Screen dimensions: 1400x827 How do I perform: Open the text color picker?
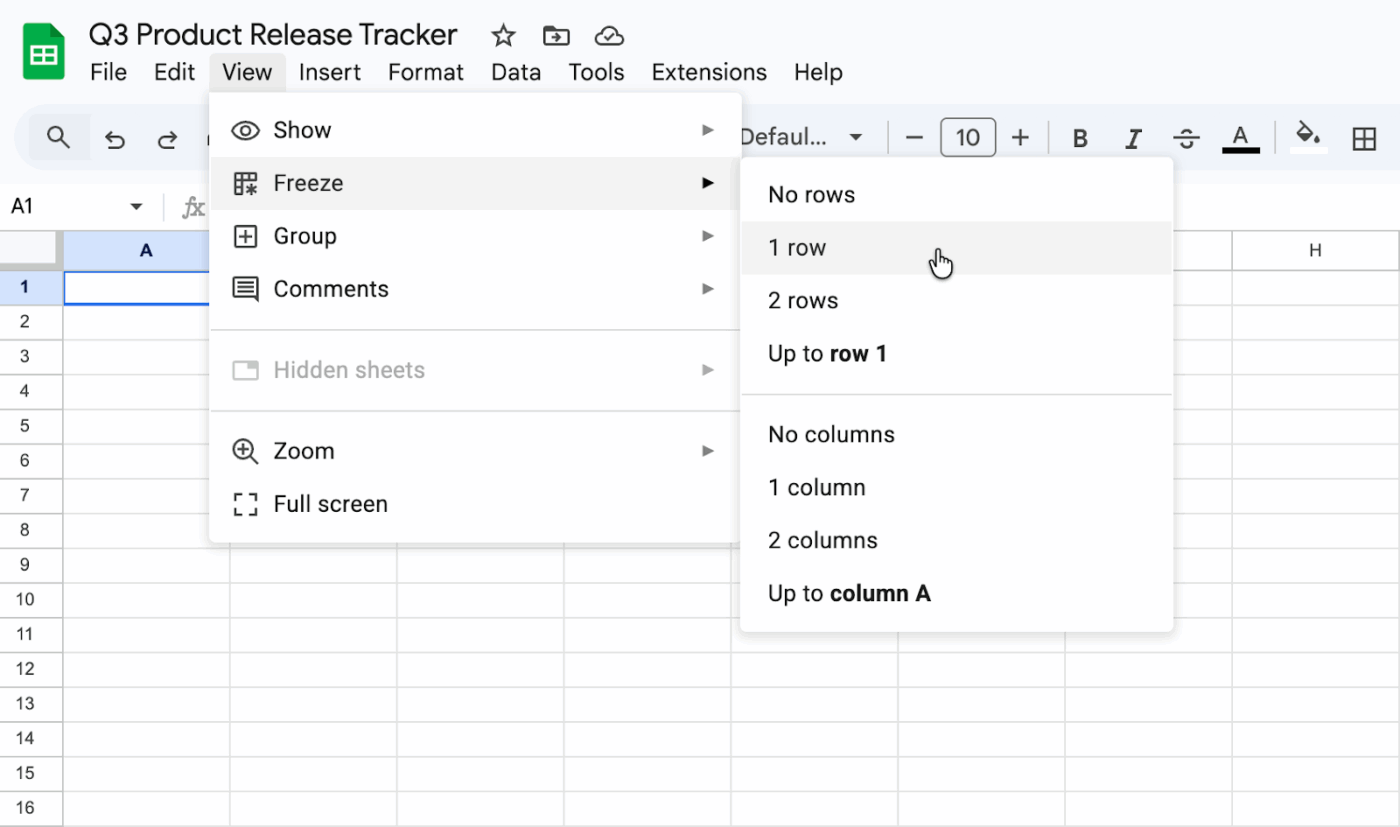pos(1240,137)
